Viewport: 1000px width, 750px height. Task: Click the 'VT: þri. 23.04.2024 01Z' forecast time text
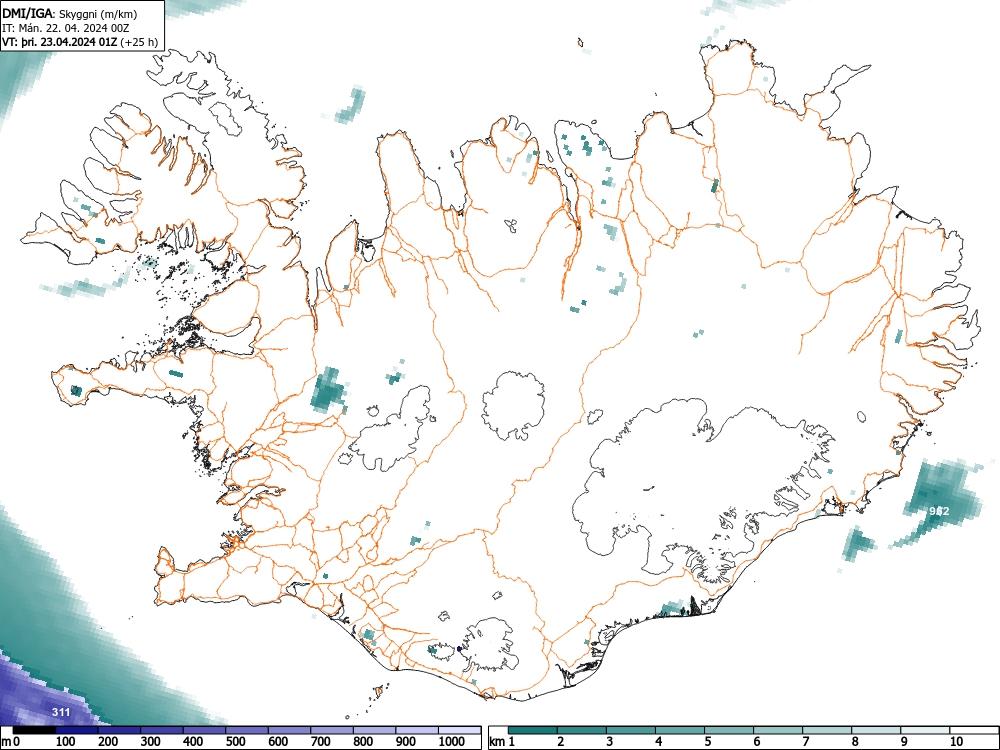[59, 42]
